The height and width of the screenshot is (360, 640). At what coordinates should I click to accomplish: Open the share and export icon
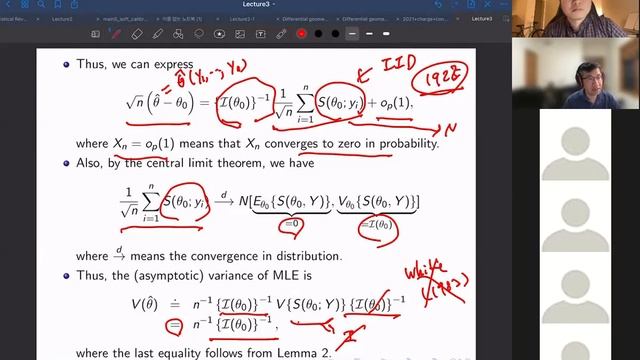point(74,4)
